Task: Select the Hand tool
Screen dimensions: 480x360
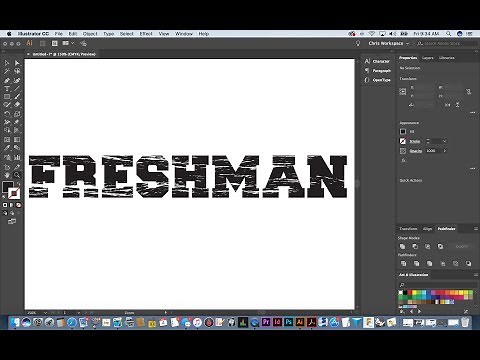Action: click(x=7, y=175)
